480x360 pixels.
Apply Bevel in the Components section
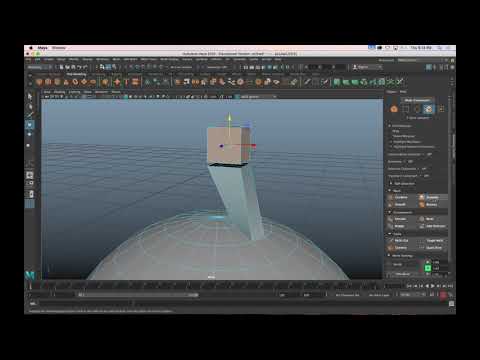(432, 219)
